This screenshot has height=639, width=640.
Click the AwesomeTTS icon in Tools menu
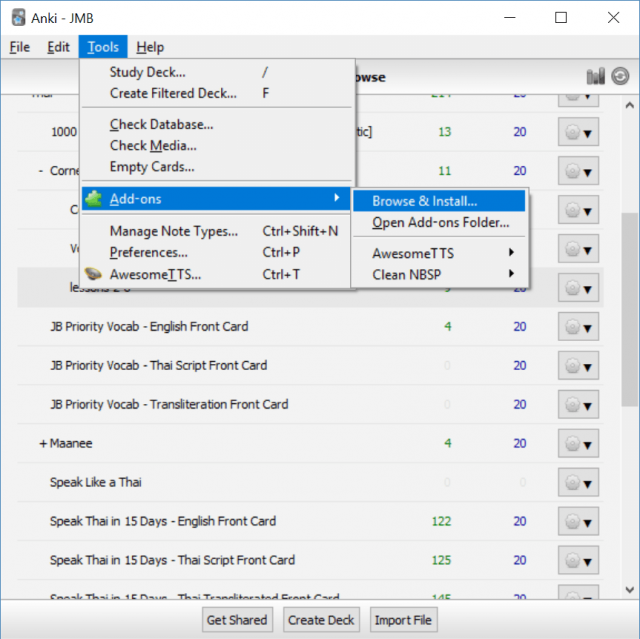93,274
